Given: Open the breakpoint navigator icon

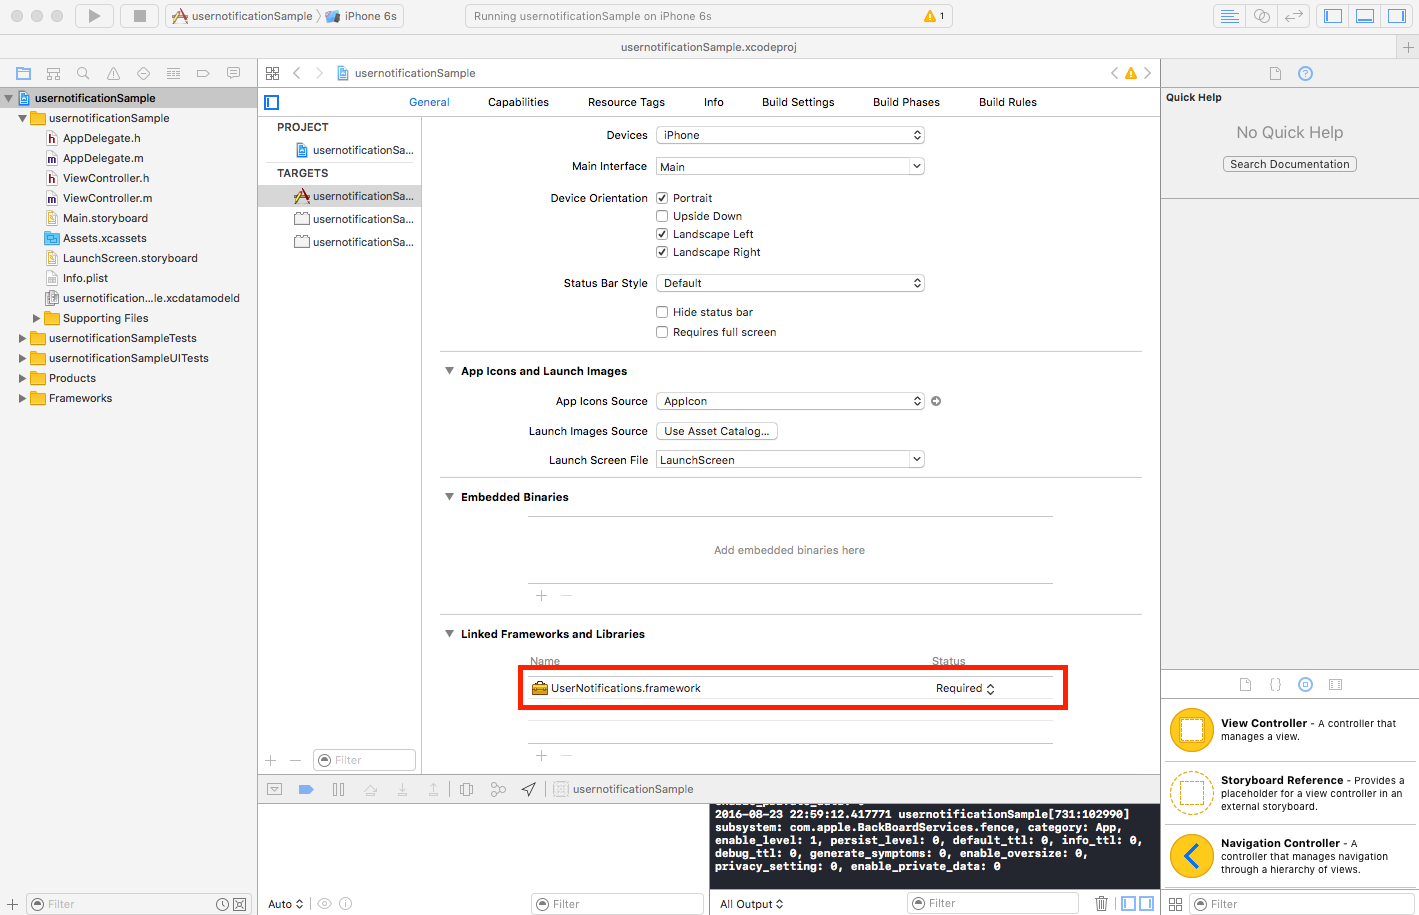Looking at the screenshot, I should tap(203, 73).
